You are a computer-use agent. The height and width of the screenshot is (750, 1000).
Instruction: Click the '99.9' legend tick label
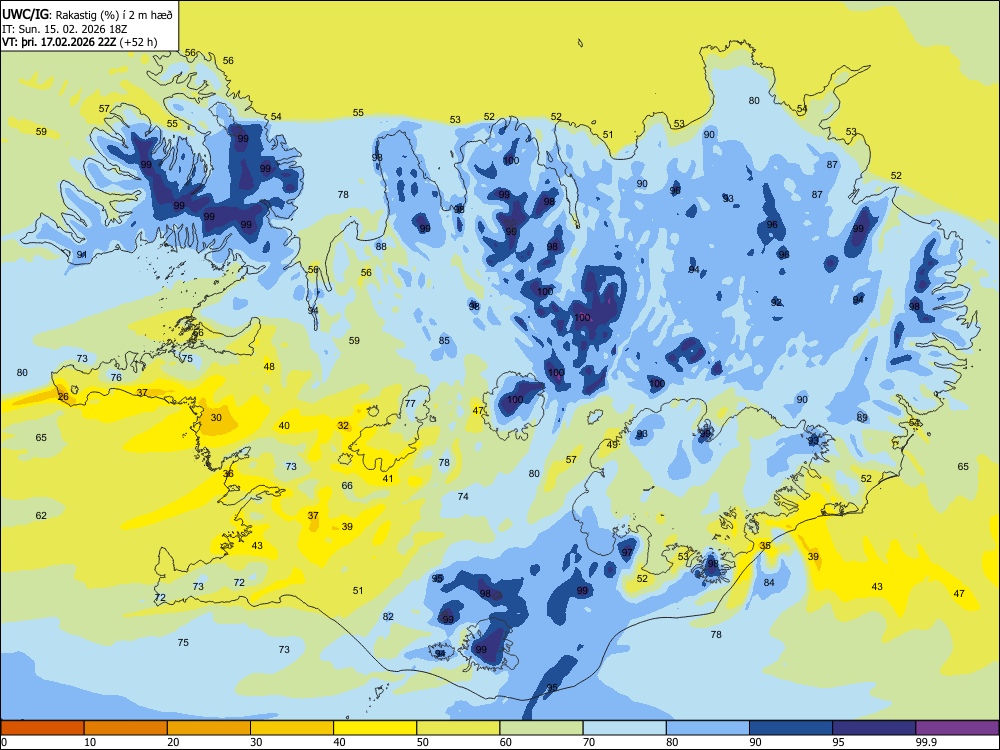926,742
